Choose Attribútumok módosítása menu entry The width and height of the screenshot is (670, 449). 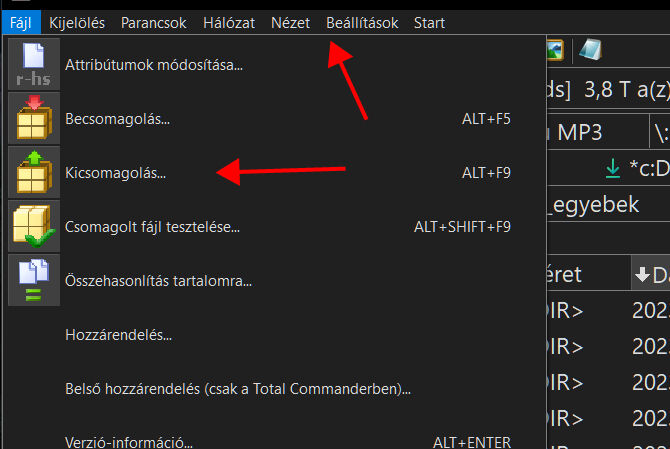pyautogui.click(x=154, y=65)
